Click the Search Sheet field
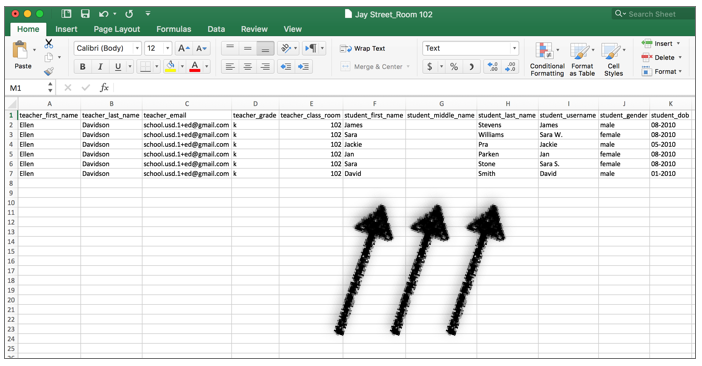The width and height of the screenshot is (702, 366). click(653, 14)
